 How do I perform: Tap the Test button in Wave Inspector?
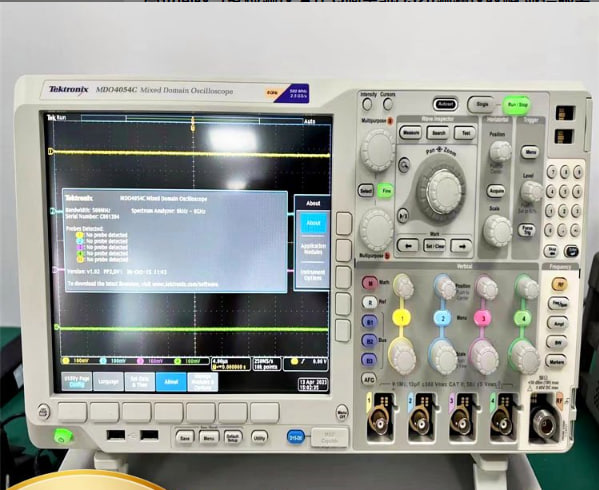coord(465,133)
